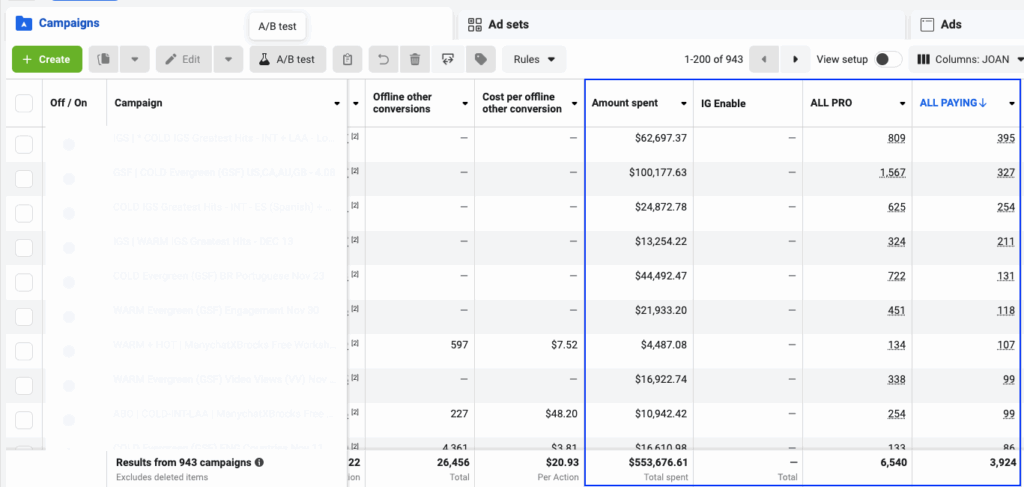Click the ALL PRO value 722
The height and width of the screenshot is (487, 1024).
tap(897, 276)
